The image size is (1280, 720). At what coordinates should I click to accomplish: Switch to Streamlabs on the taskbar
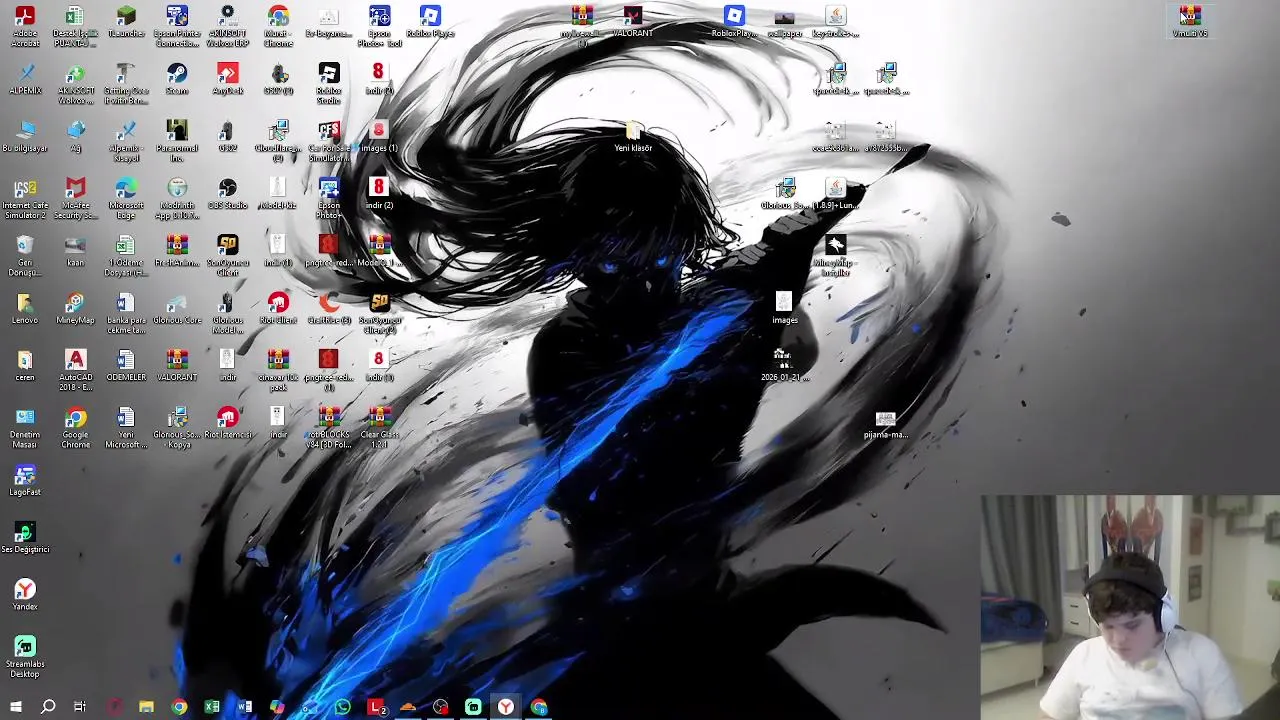(473, 707)
